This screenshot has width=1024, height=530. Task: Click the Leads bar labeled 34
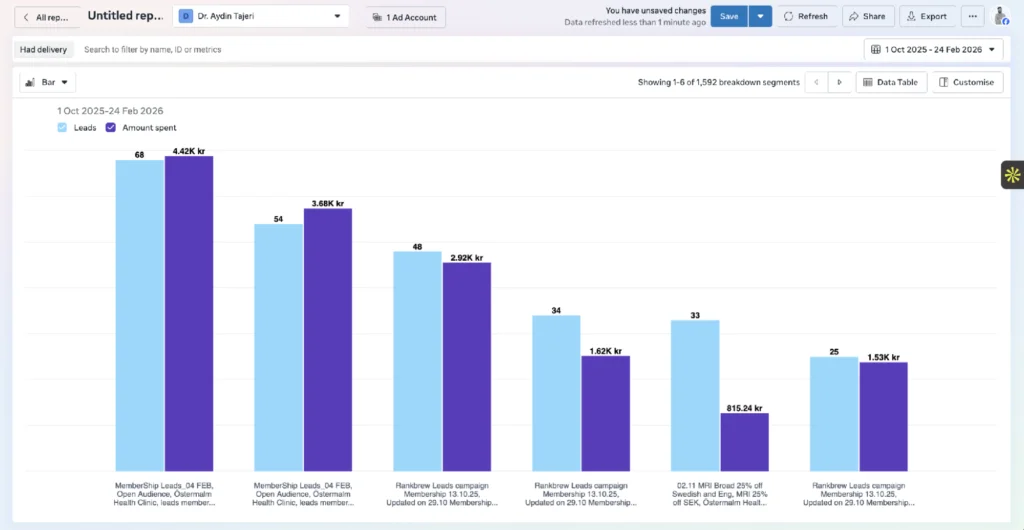[556, 393]
